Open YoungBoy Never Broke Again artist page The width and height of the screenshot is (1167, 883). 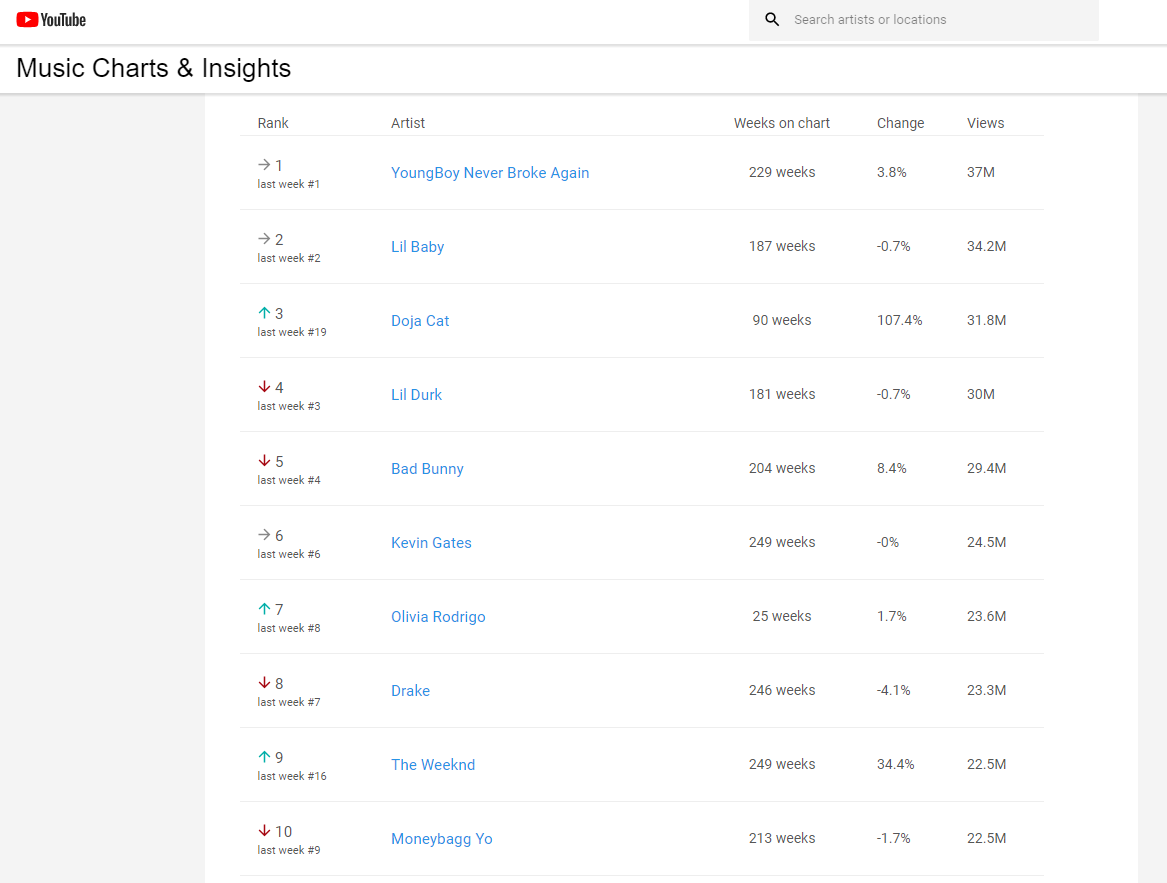click(490, 173)
